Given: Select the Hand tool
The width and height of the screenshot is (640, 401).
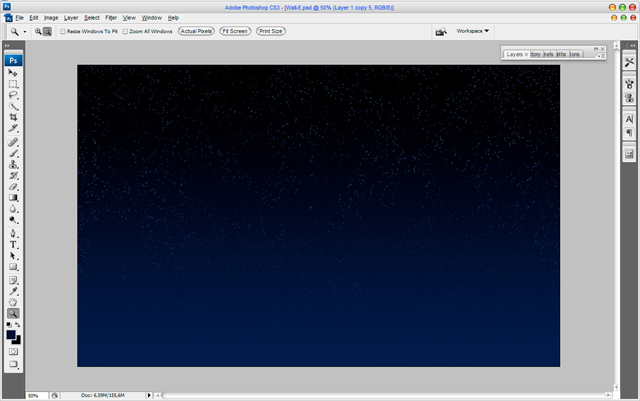Looking at the screenshot, I should (13, 302).
